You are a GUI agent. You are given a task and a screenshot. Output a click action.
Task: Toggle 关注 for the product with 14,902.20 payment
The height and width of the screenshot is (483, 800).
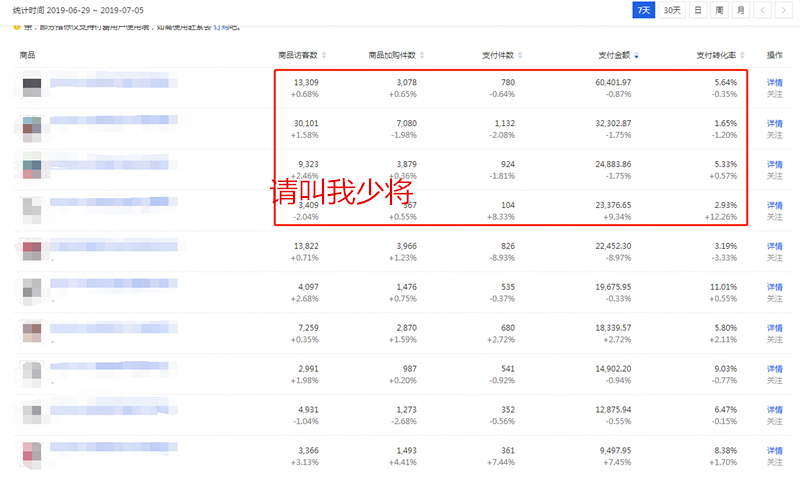774,381
